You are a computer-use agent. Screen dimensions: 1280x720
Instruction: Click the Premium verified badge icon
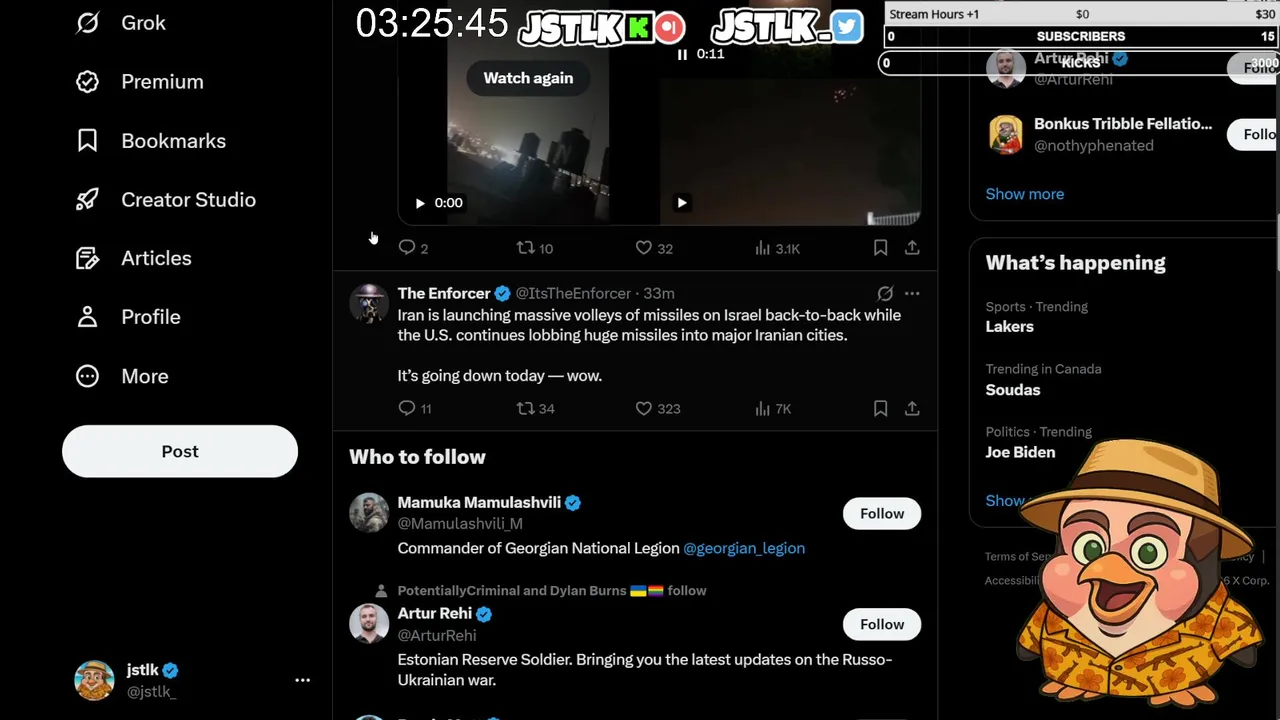coord(88,82)
